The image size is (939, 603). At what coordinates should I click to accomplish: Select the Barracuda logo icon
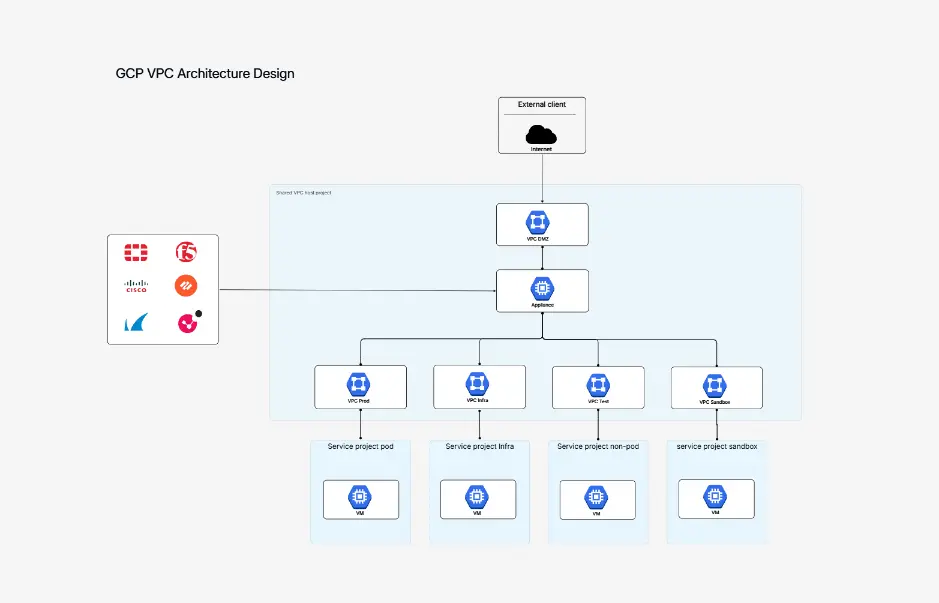pos(134,322)
